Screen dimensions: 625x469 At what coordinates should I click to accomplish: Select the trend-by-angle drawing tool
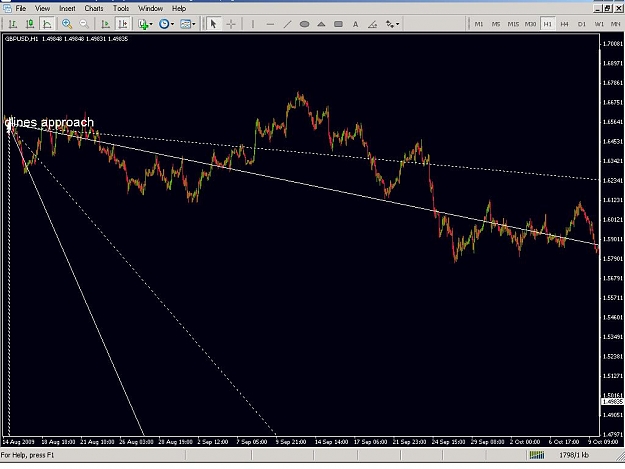372,24
